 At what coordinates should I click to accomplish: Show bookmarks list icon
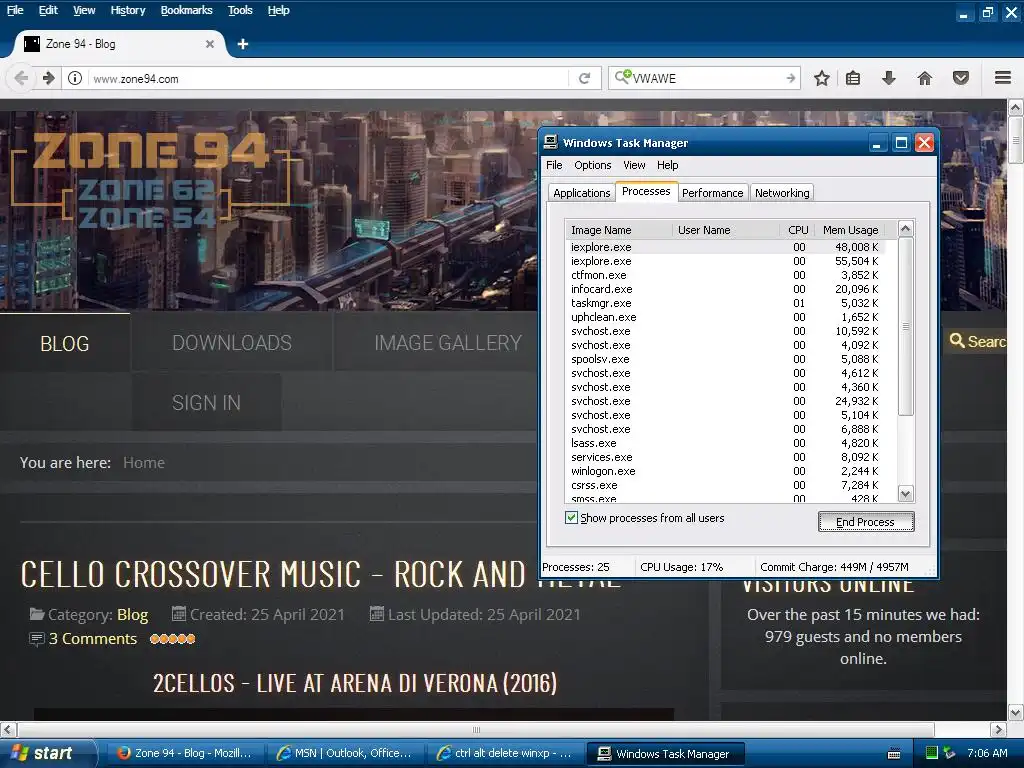[x=853, y=78]
